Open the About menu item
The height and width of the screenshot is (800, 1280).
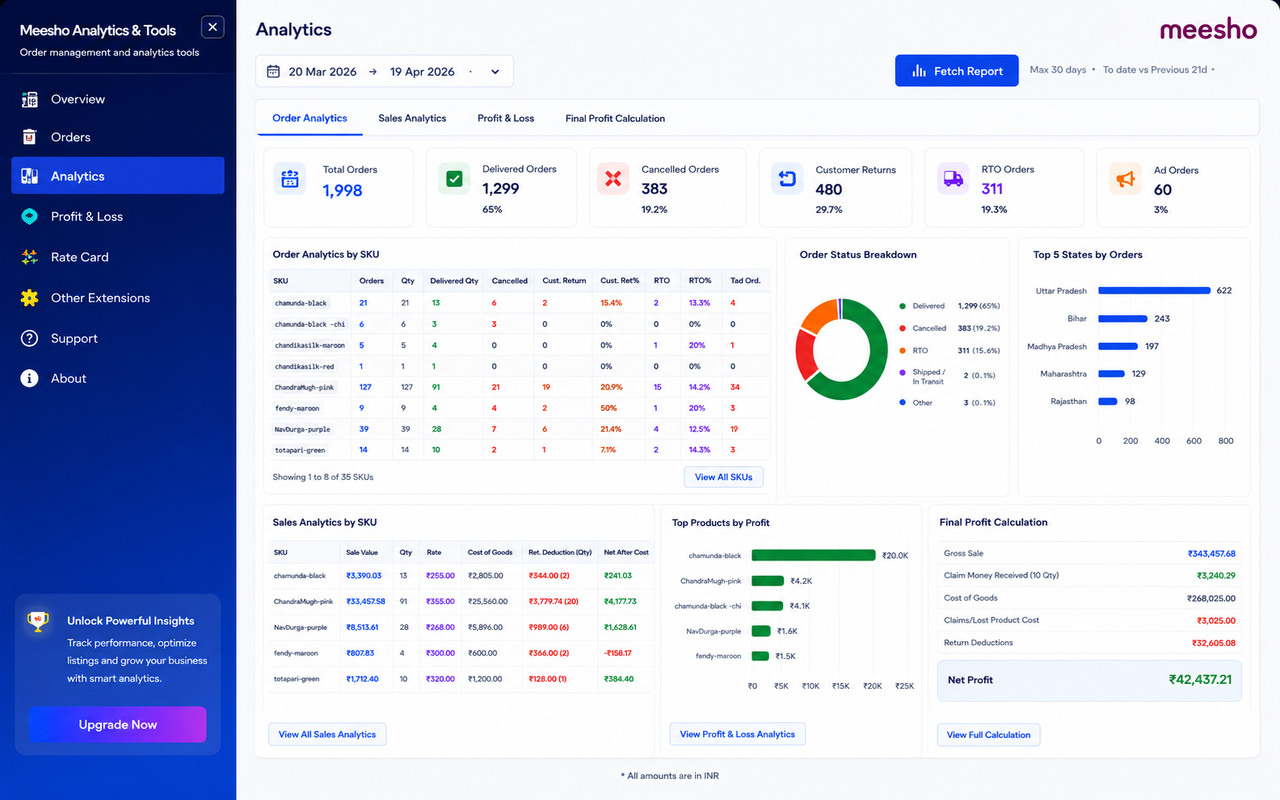[x=117, y=378]
